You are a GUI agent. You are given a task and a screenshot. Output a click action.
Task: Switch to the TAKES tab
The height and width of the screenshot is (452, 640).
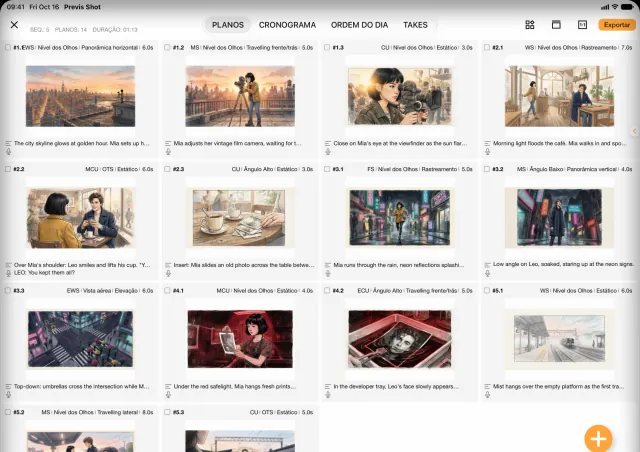coord(415,25)
